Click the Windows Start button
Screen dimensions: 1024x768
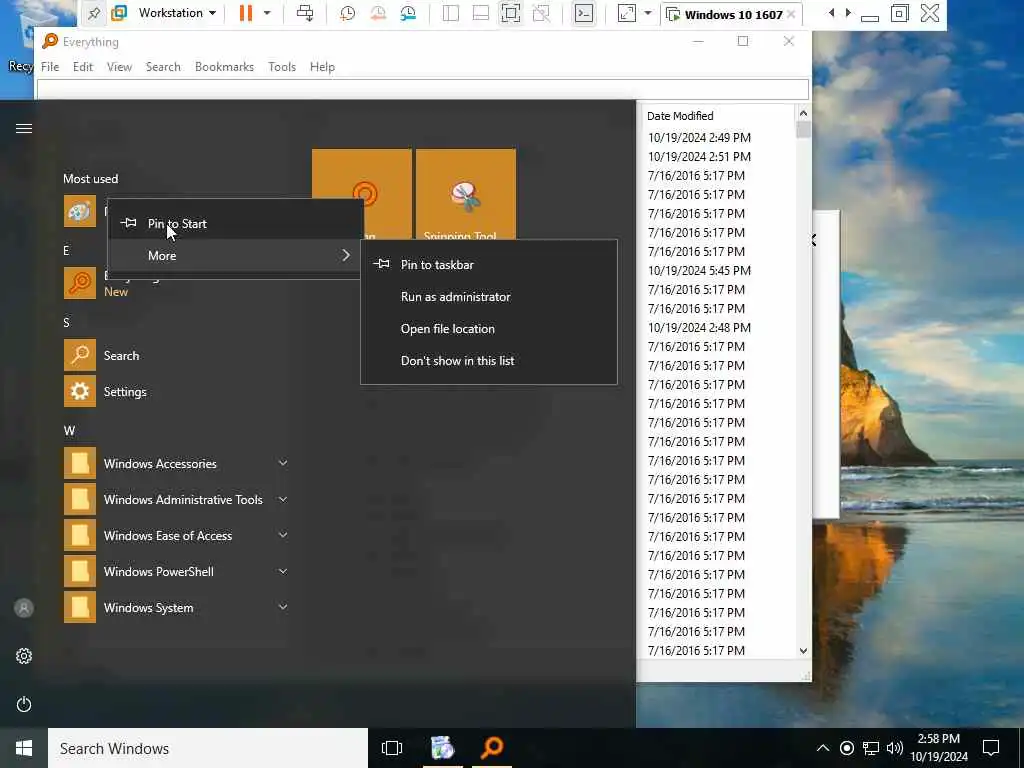click(24, 748)
